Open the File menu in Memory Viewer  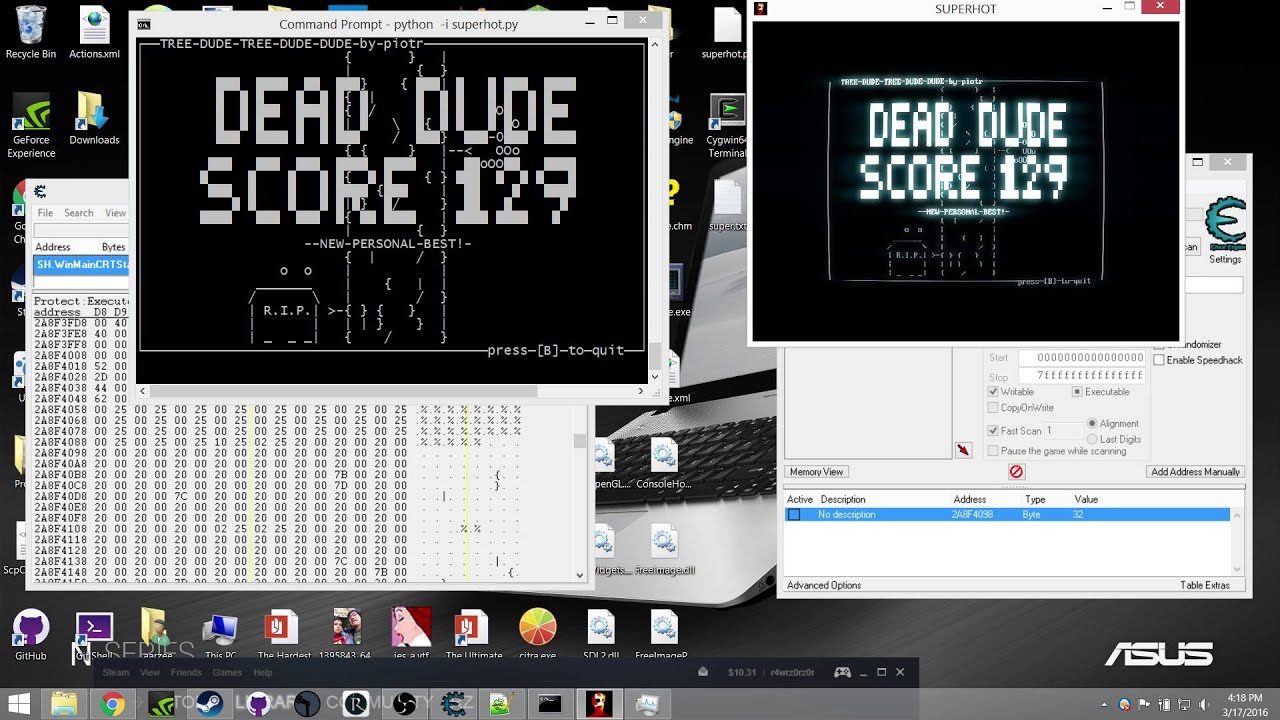(45, 213)
